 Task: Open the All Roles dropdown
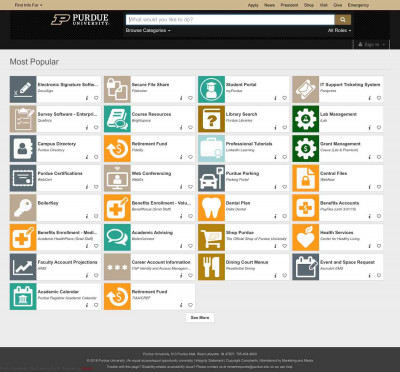tap(339, 30)
